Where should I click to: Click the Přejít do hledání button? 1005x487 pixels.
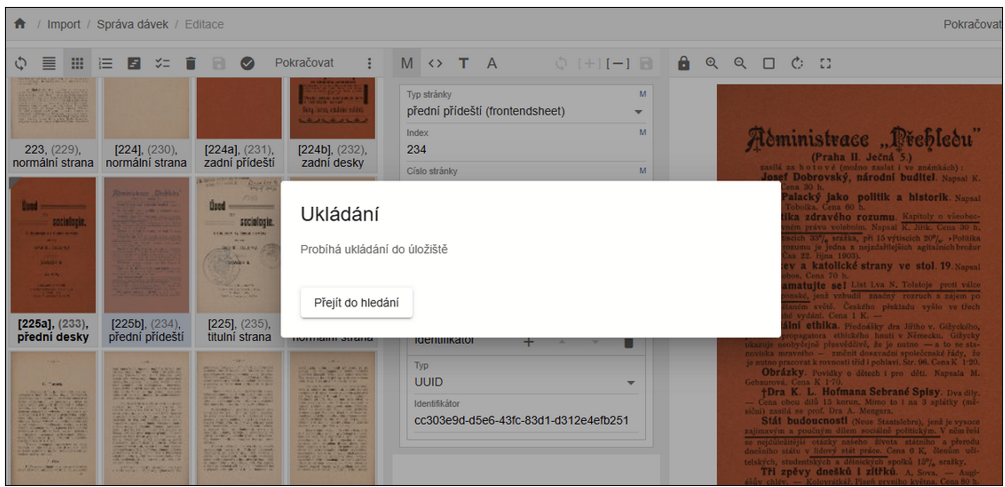pyautogui.click(x=357, y=302)
